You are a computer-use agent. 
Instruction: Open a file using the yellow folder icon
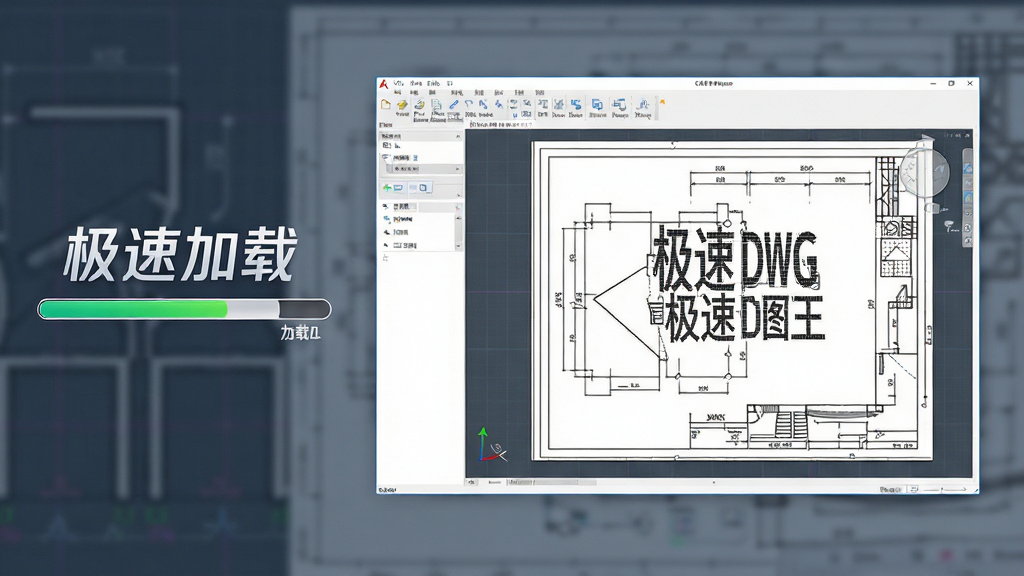[x=402, y=104]
